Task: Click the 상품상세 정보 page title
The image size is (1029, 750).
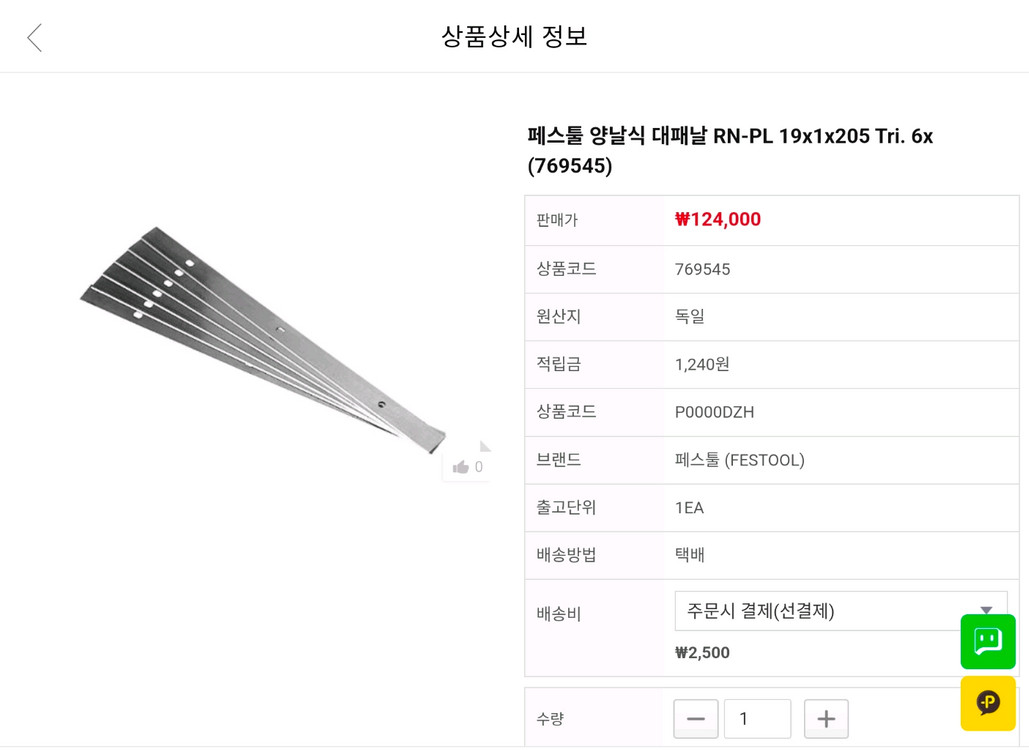Action: (x=514, y=36)
